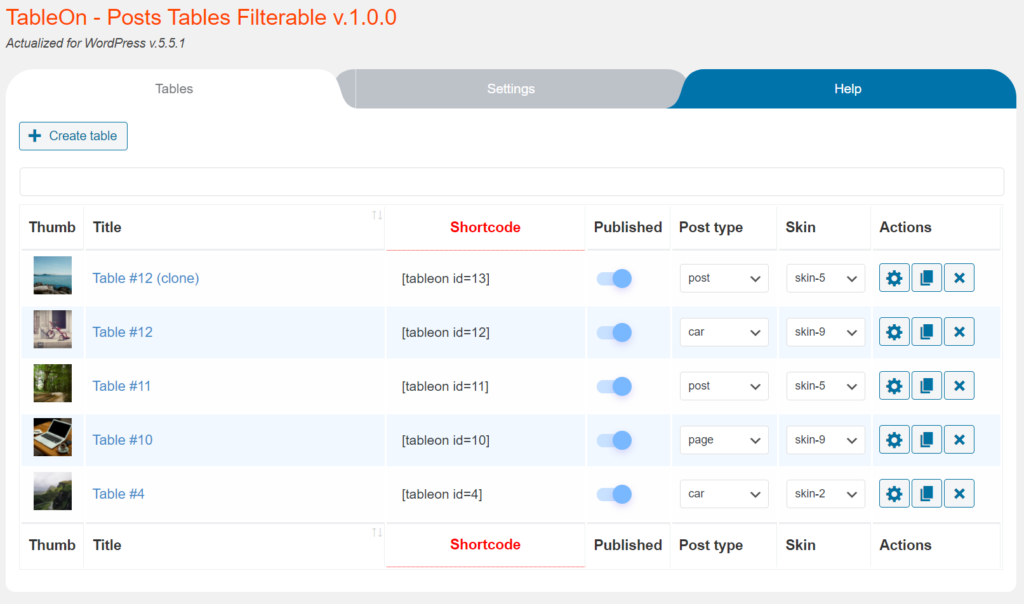Sort by Title using header sort arrows
Screen dimensions: 1024x604
pyautogui.click(x=377, y=215)
